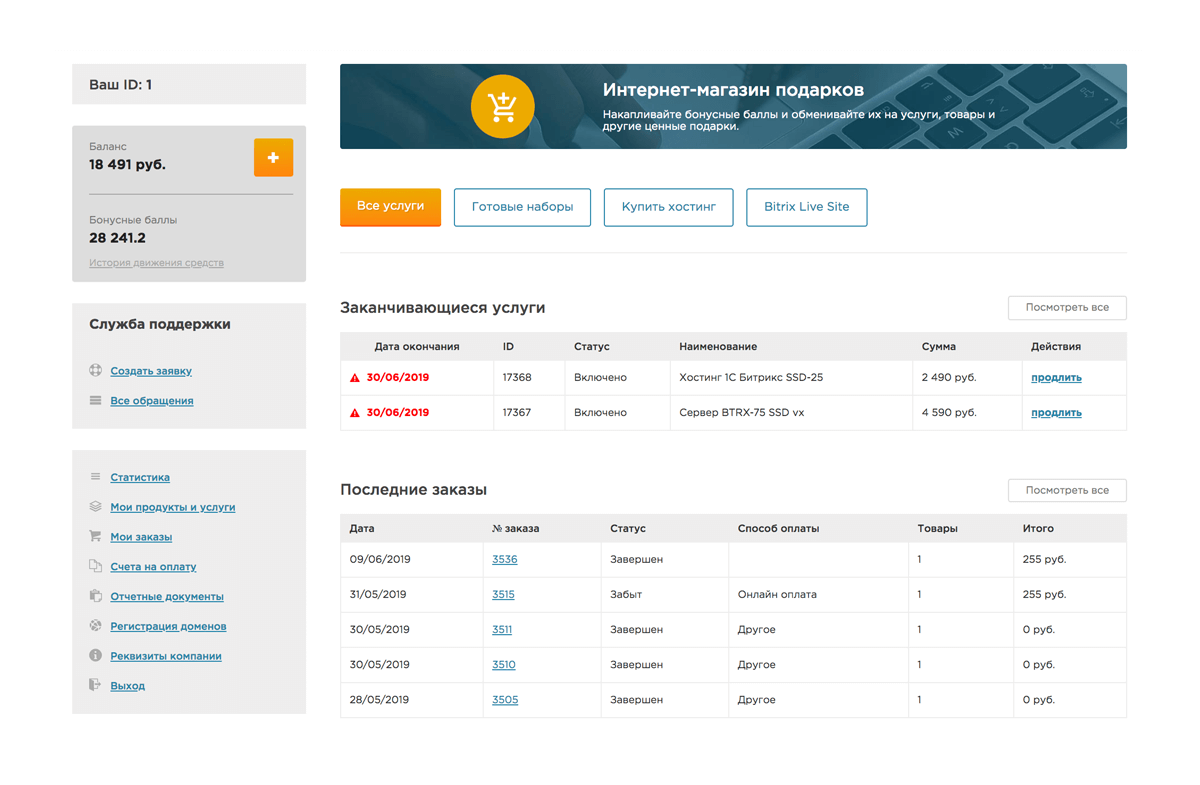
Task: Open order 3536 details
Action: point(505,559)
